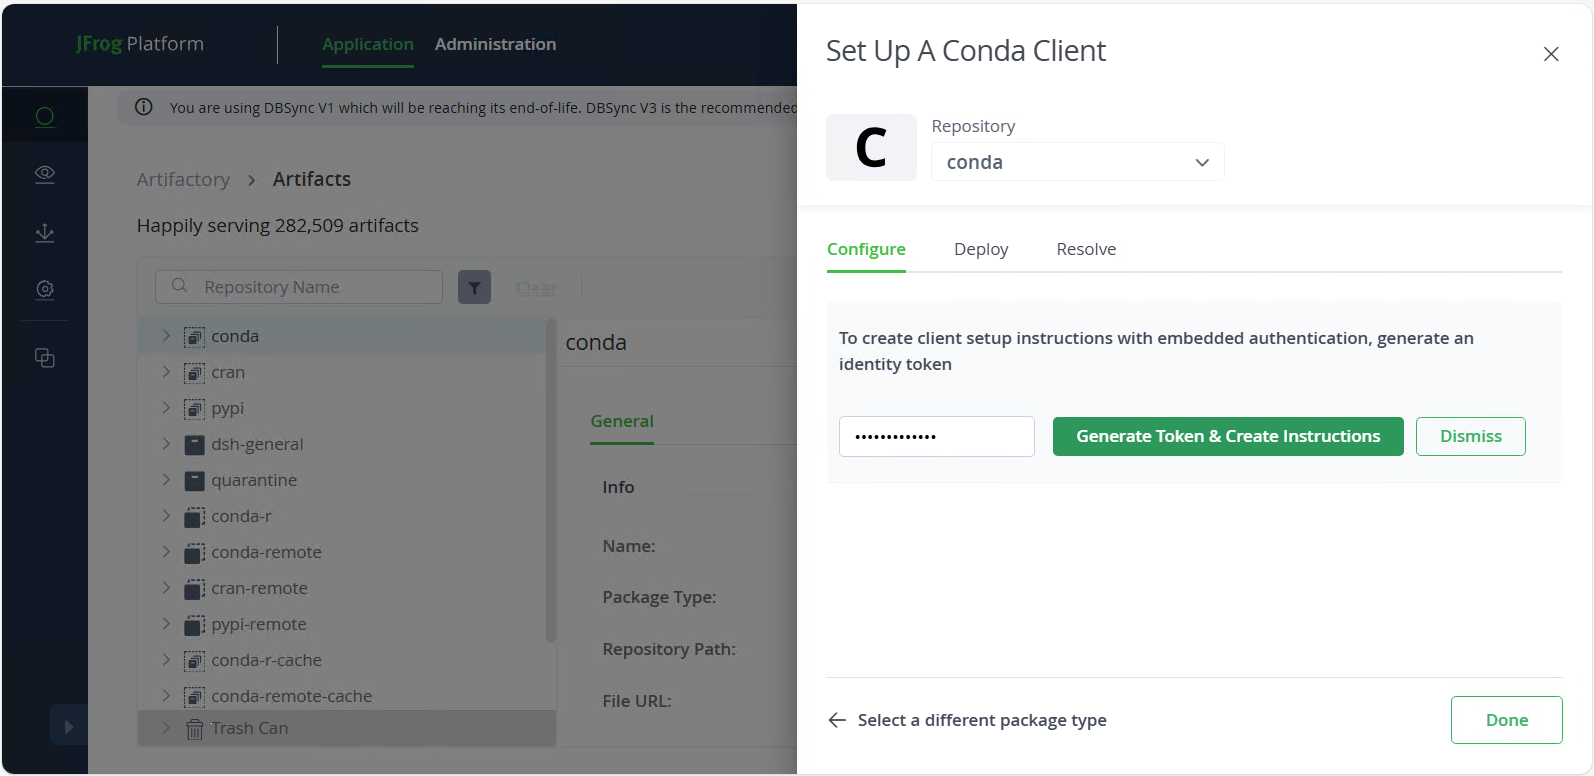Click the download sidebar icon
This screenshot has height=776, width=1594.
(x=45, y=232)
